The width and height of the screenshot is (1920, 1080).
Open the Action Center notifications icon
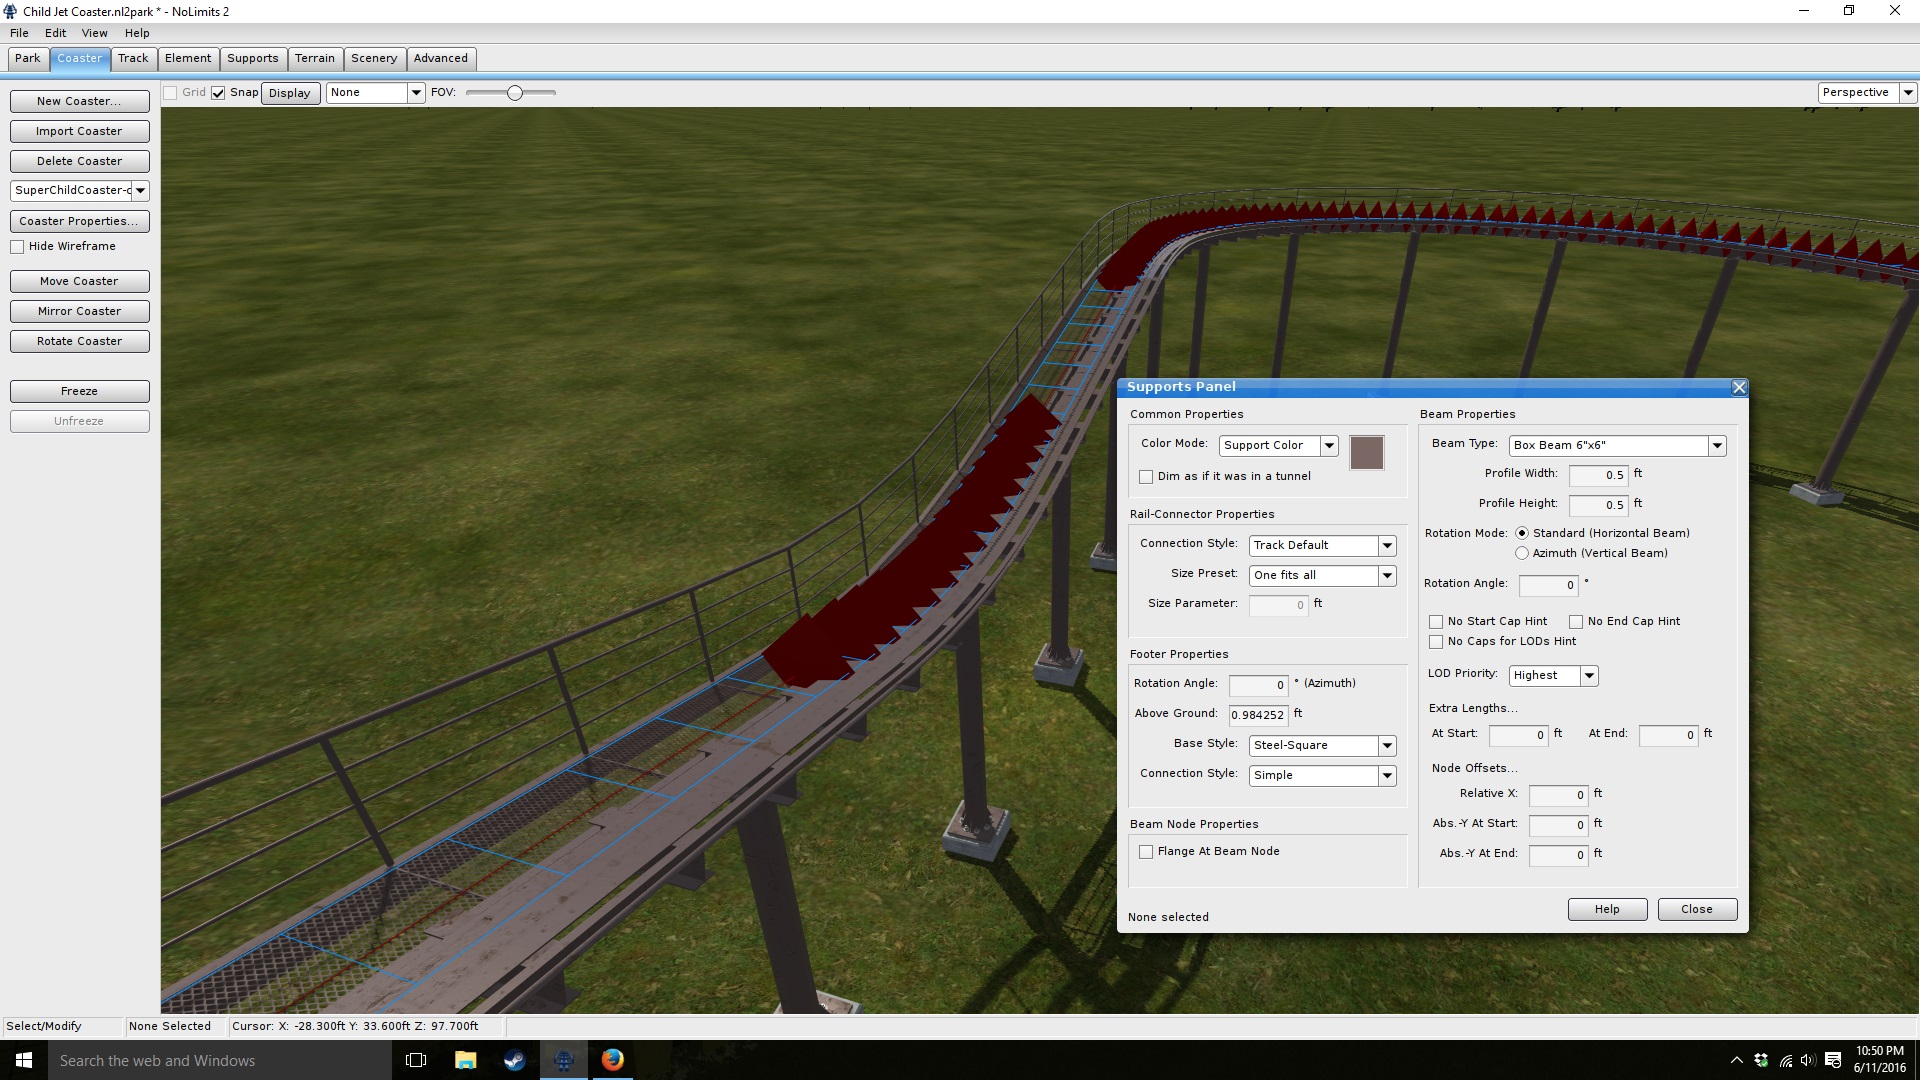click(x=1833, y=1060)
